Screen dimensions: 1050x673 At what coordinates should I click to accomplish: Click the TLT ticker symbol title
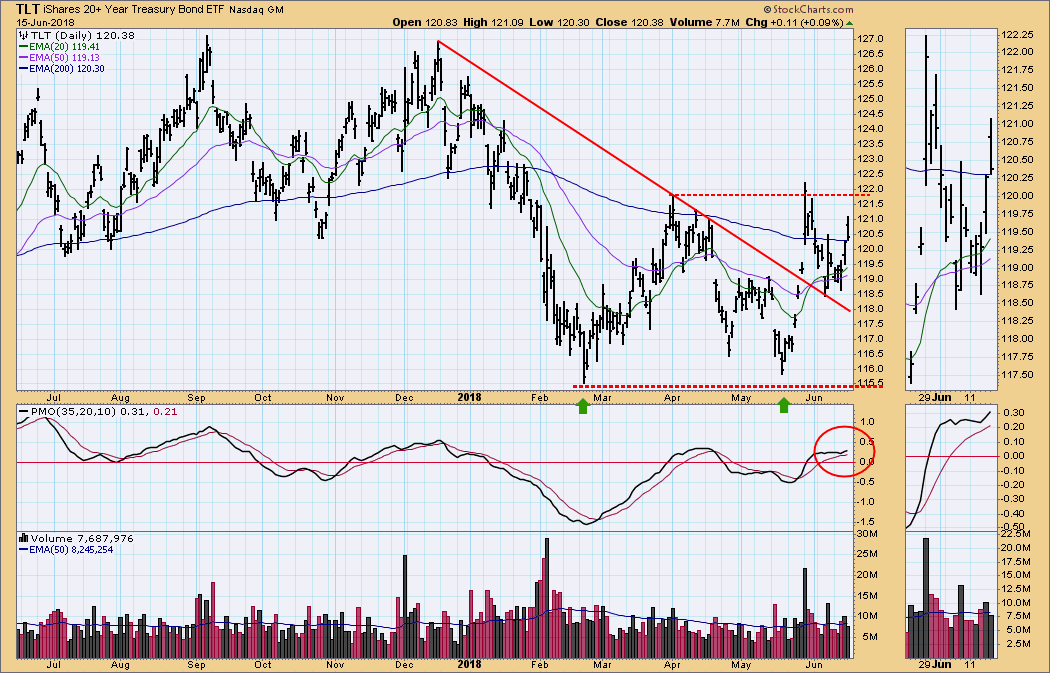(27, 9)
